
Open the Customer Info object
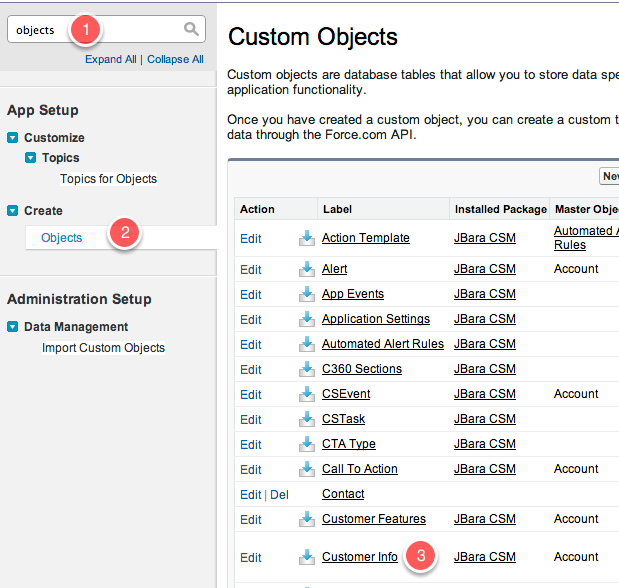pos(360,557)
